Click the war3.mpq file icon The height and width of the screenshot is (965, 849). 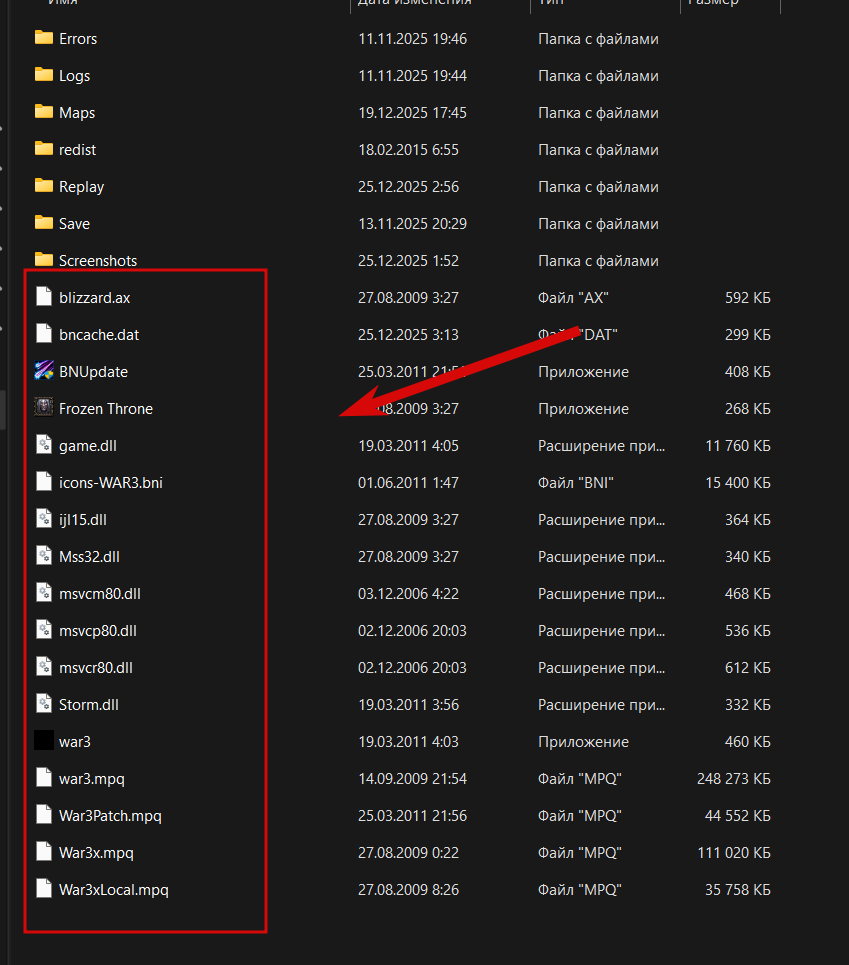coord(44,777)
